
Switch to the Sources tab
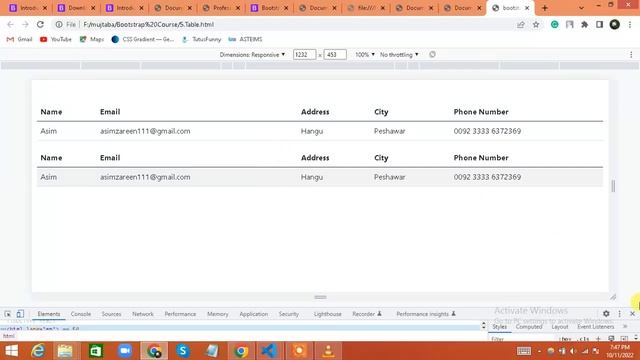click(111, 314)
